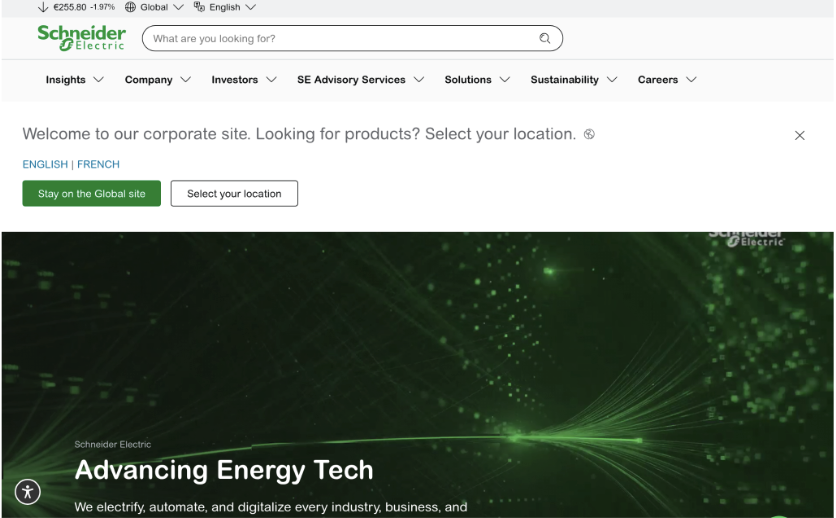The width and height of the screenshot is (836, 518).
Task: Expand SE Advisory Services chevron
Action: tap(419, 79)
